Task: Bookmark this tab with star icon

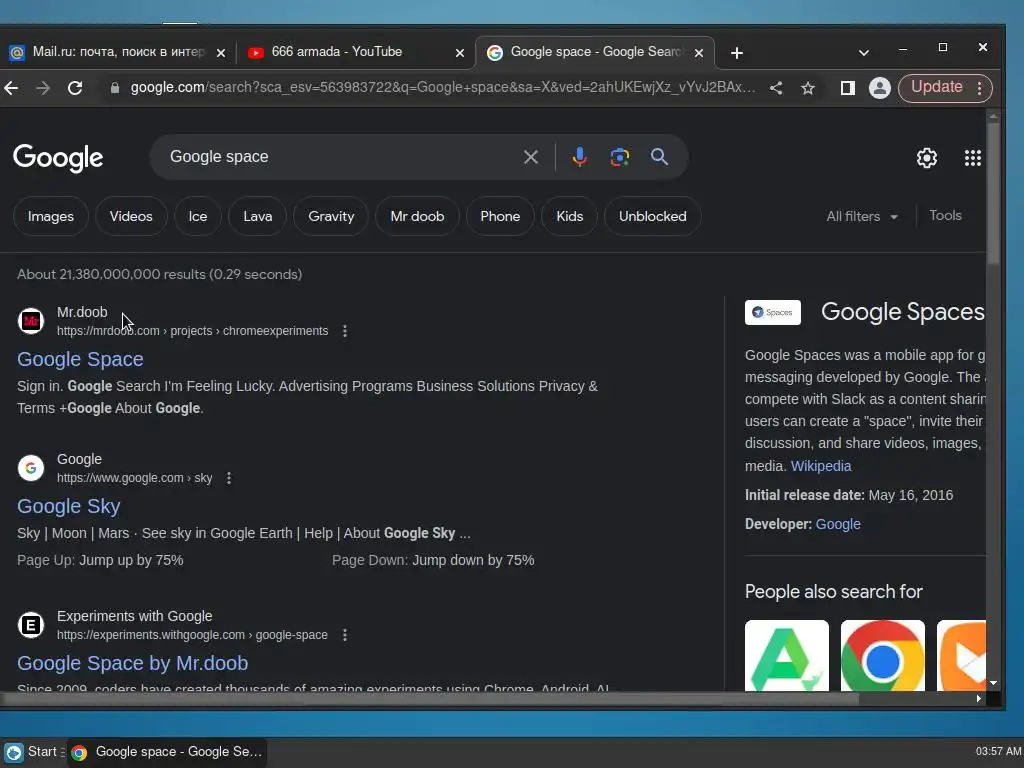Action: pyautogui.click(x=808, y=88)
